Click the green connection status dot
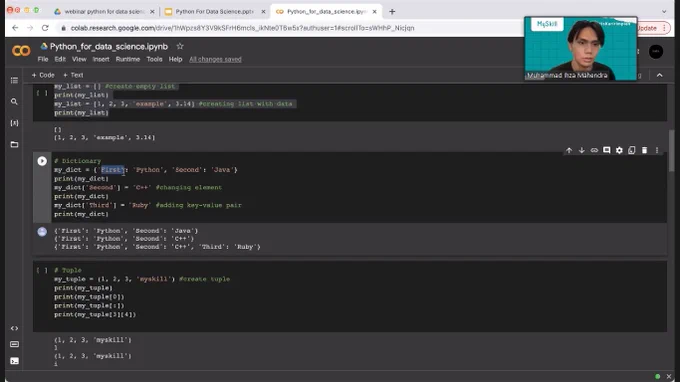This screenshot has width=680, height=382. [x=657, y=376]
